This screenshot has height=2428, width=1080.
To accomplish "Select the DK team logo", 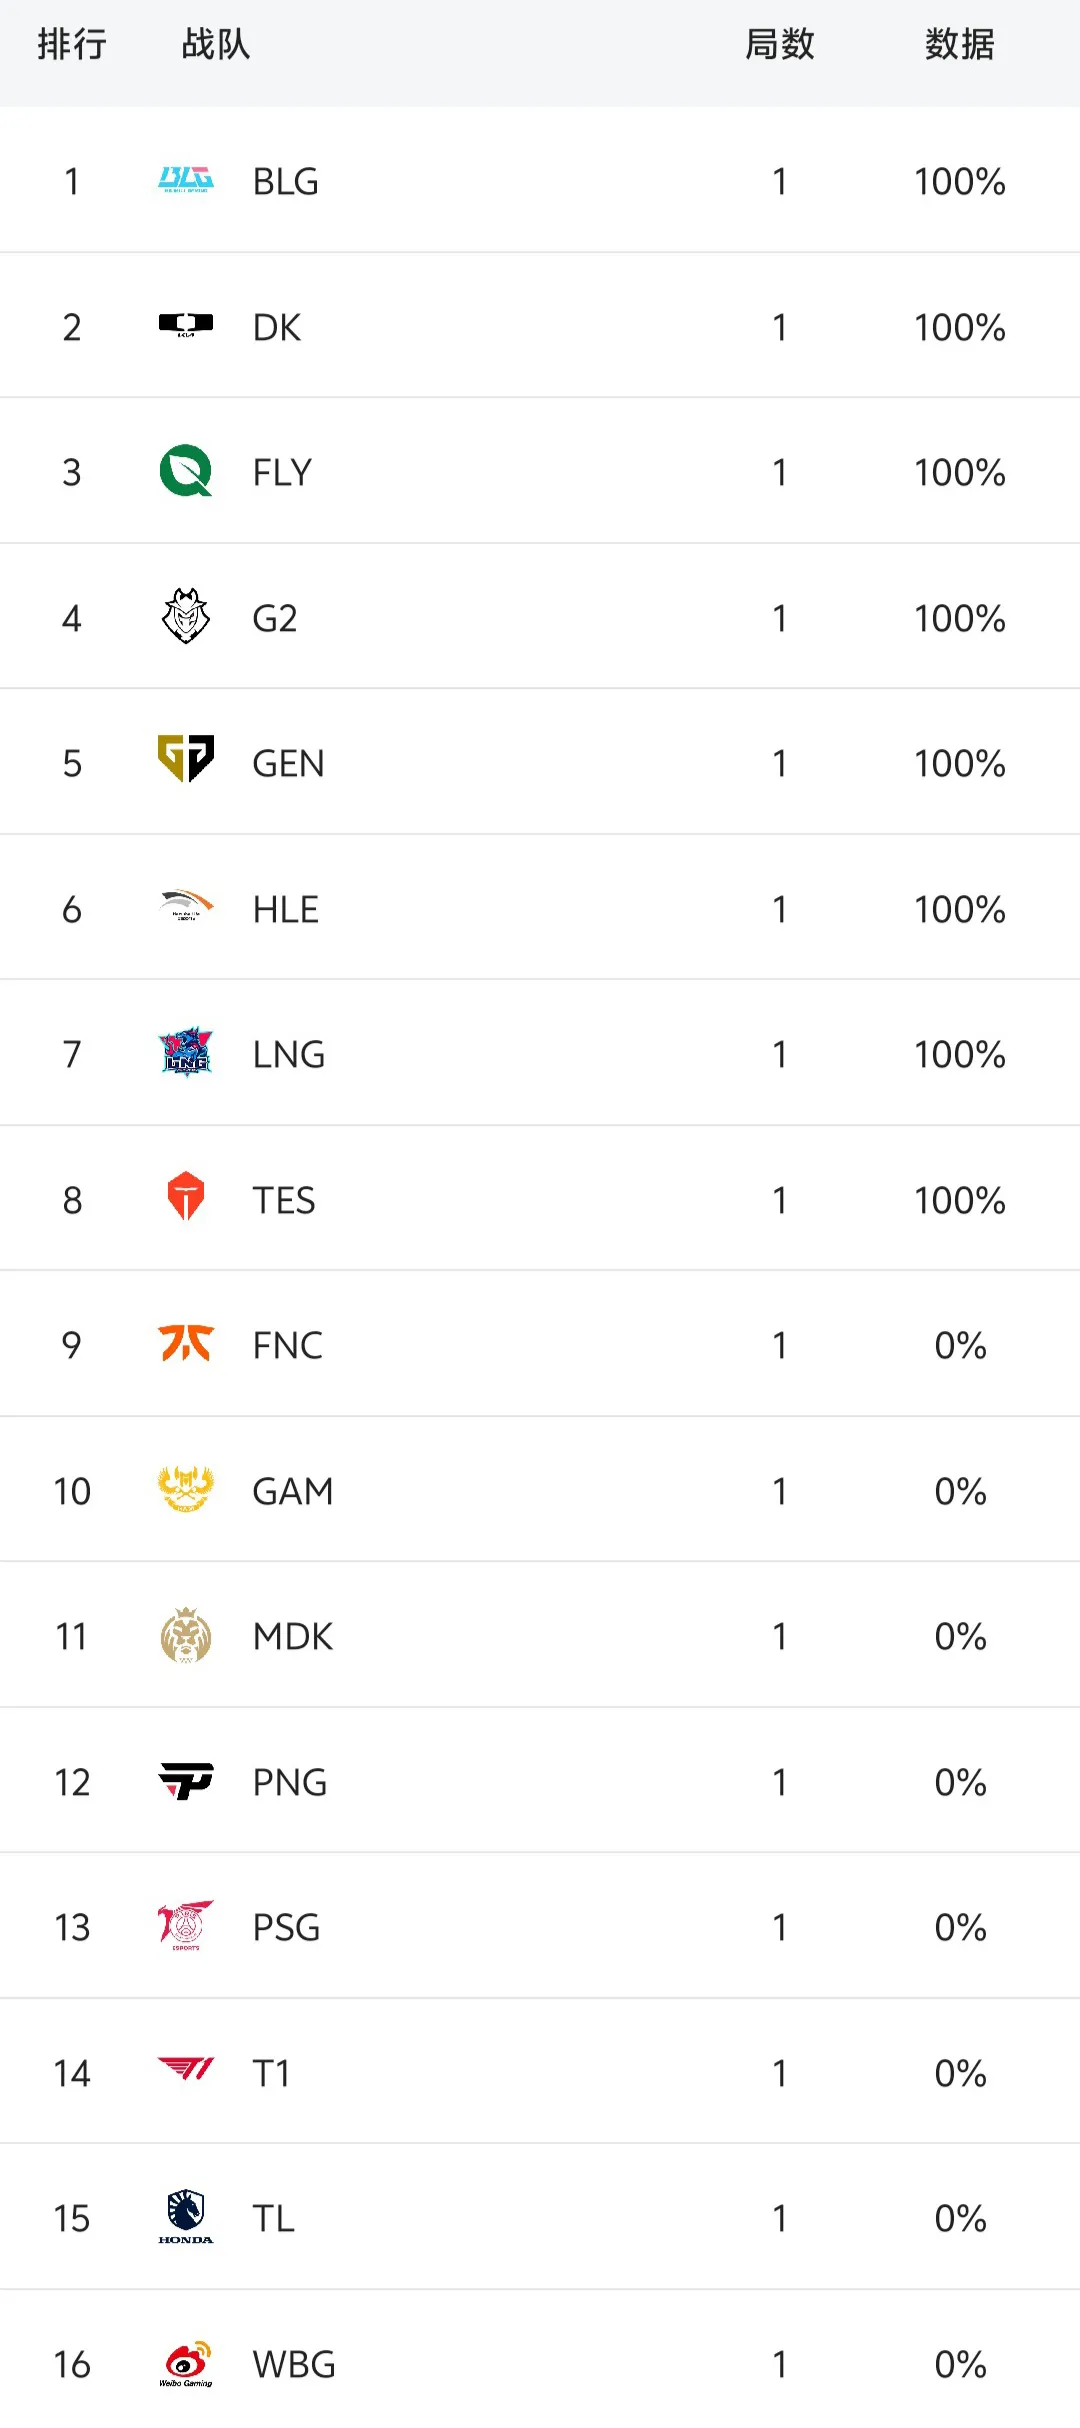I will [186, 326].
